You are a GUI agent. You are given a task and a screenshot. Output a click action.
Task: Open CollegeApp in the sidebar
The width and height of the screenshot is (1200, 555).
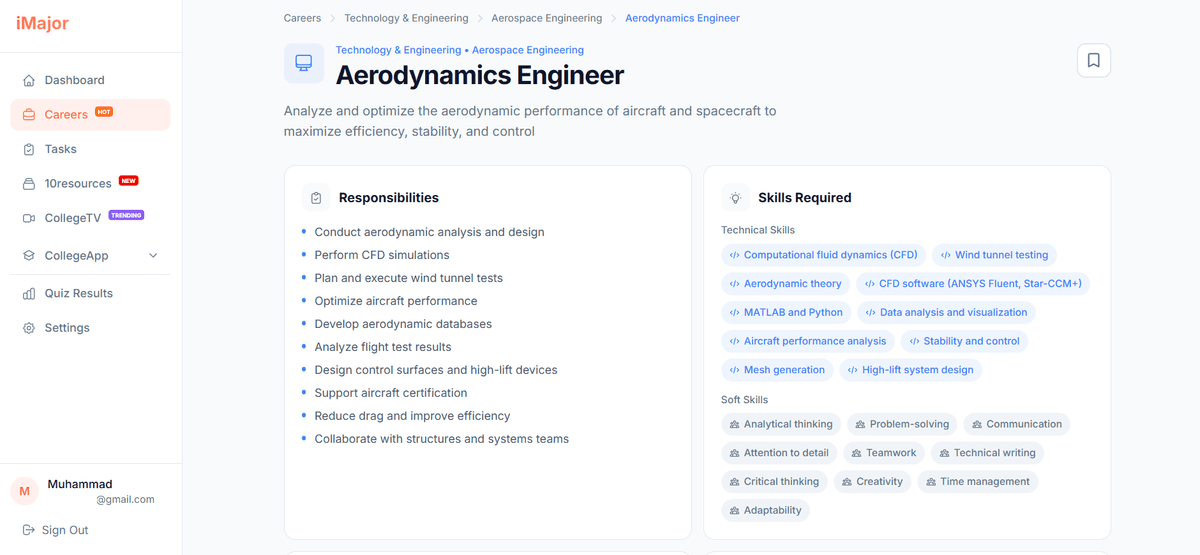click(76, 256)
